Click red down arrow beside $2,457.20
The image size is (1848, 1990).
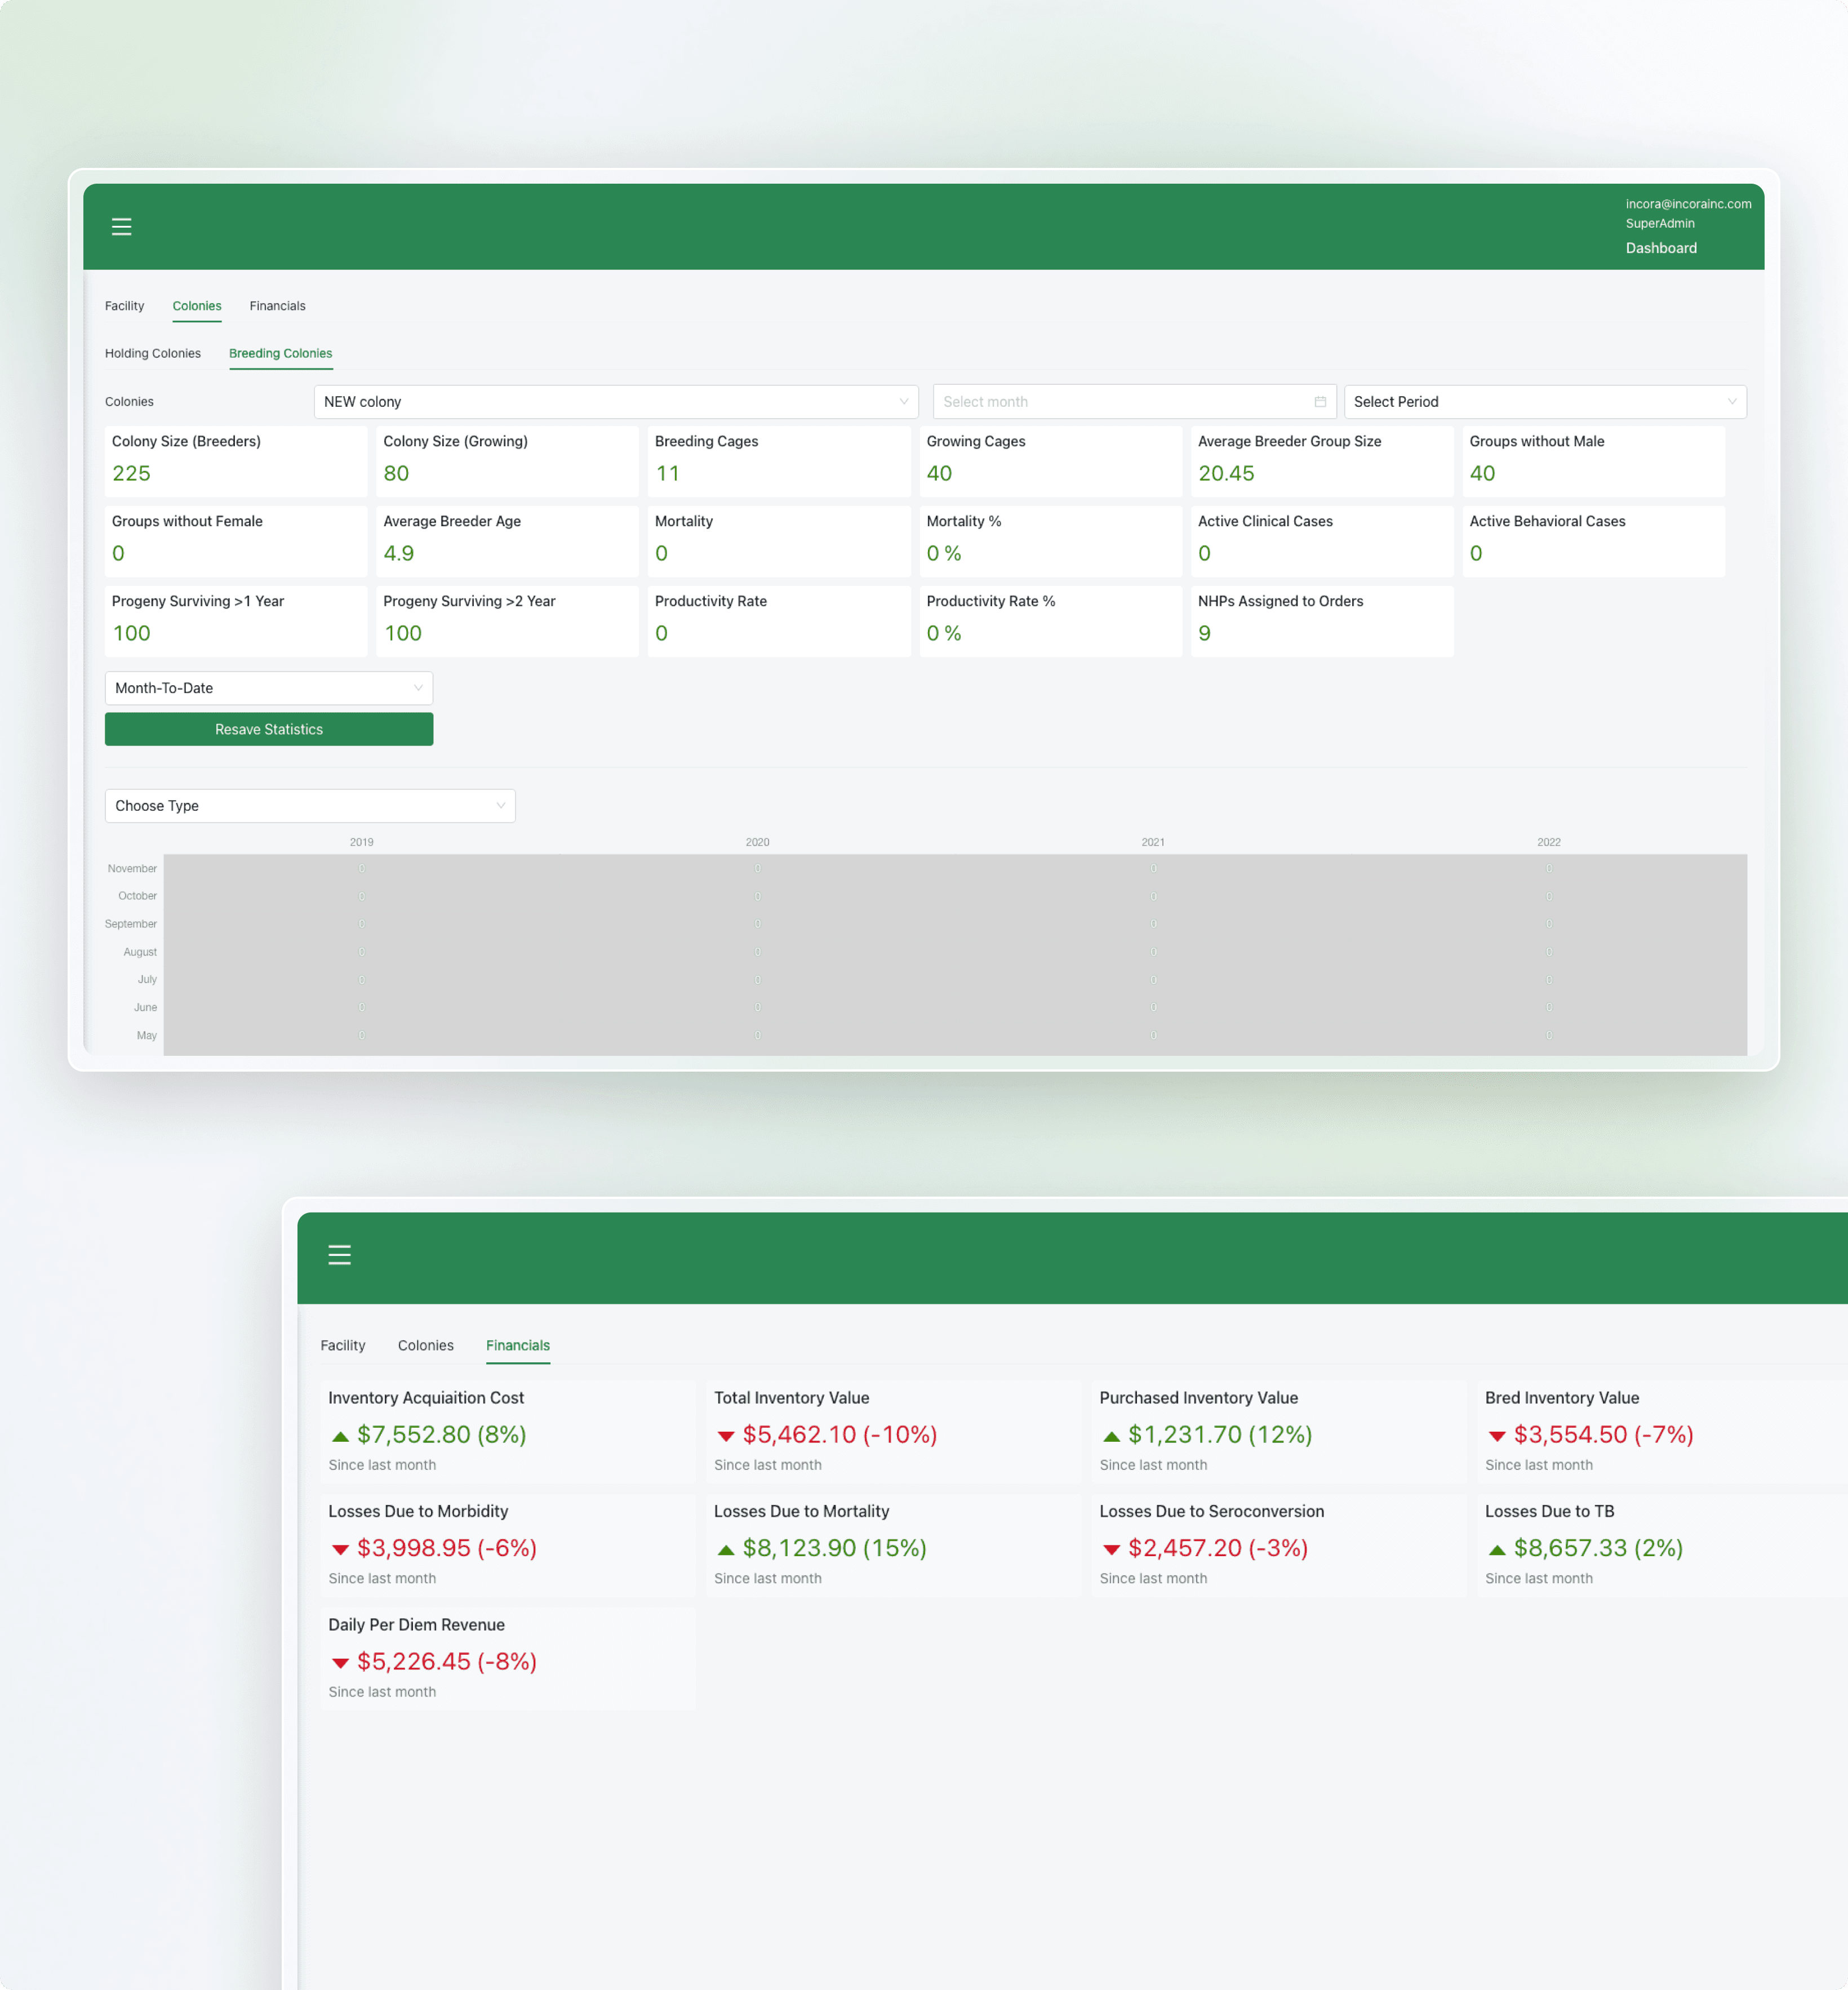[x=1111, y=1550]
